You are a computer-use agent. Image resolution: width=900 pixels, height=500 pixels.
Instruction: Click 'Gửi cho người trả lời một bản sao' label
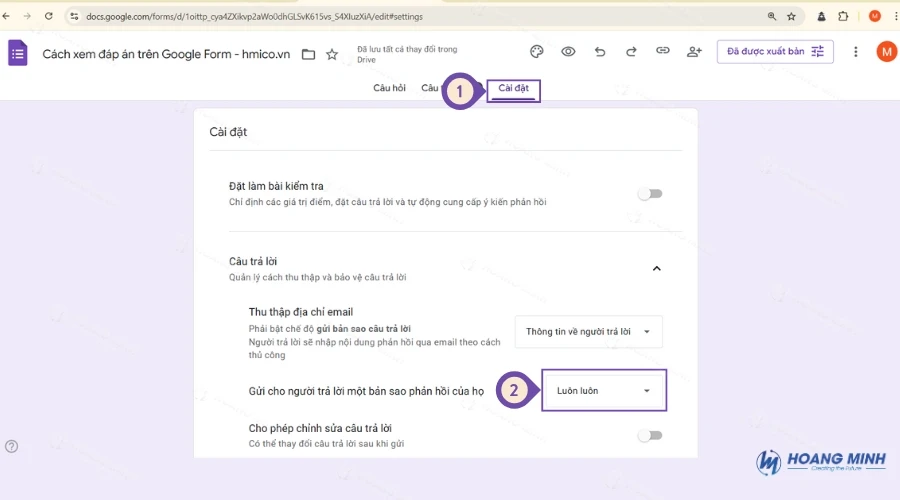pos(366,392)
